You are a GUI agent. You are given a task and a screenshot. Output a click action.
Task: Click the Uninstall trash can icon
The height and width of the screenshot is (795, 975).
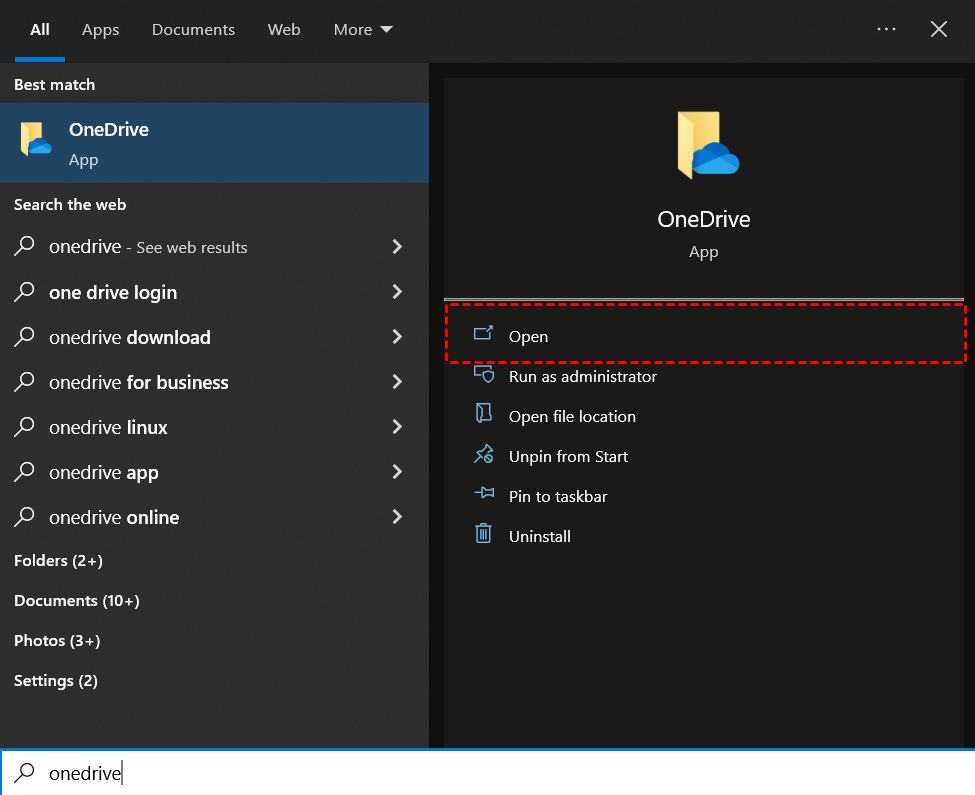point(484,536)
